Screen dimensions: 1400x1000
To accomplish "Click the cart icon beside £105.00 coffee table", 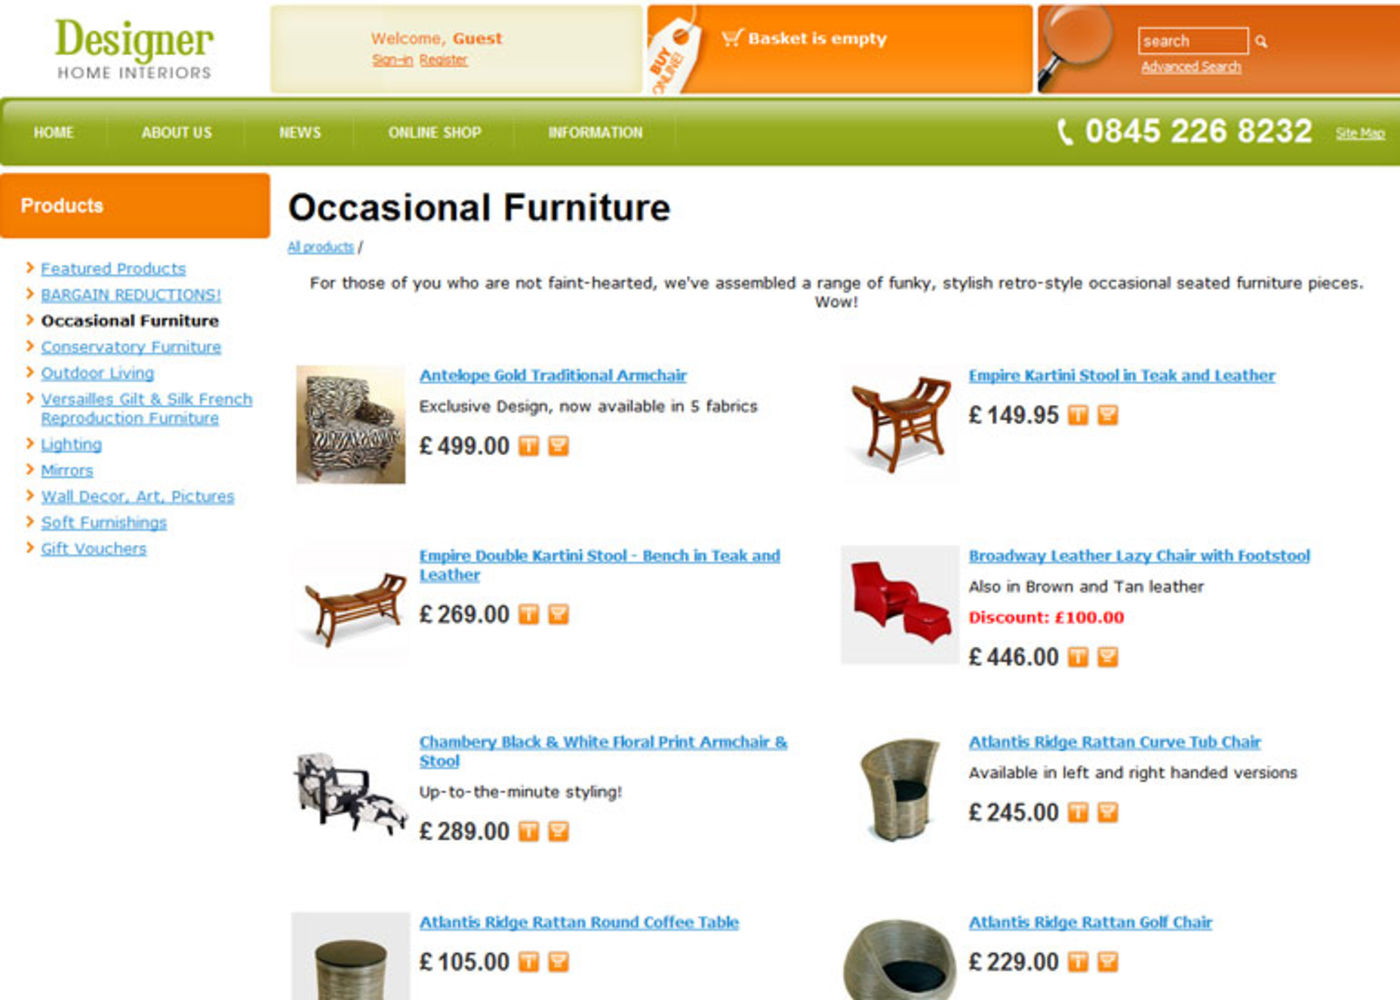I will click(x=559, y=962).
